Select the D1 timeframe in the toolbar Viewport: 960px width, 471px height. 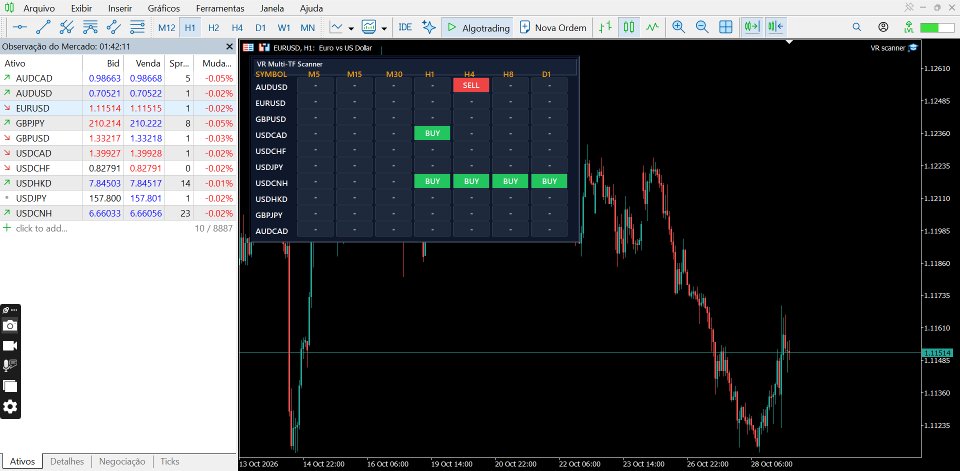pos(260,27)
